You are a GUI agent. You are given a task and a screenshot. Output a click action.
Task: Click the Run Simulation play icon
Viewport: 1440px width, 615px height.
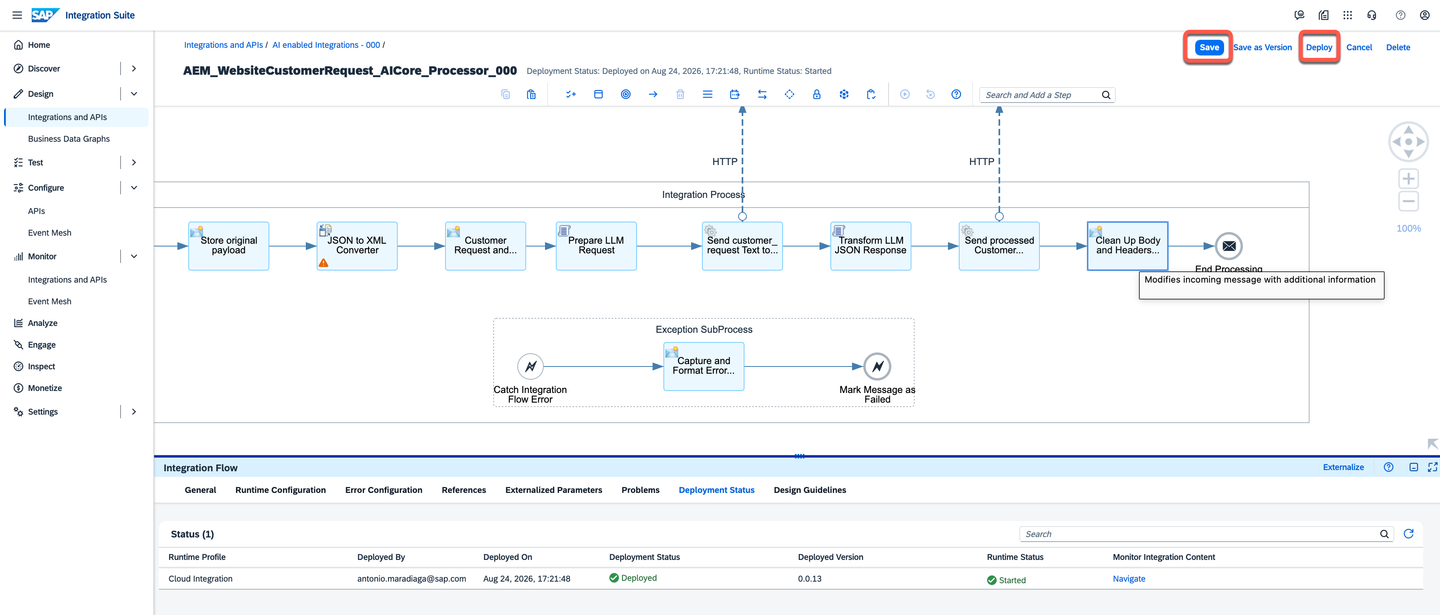click(904, 94)
